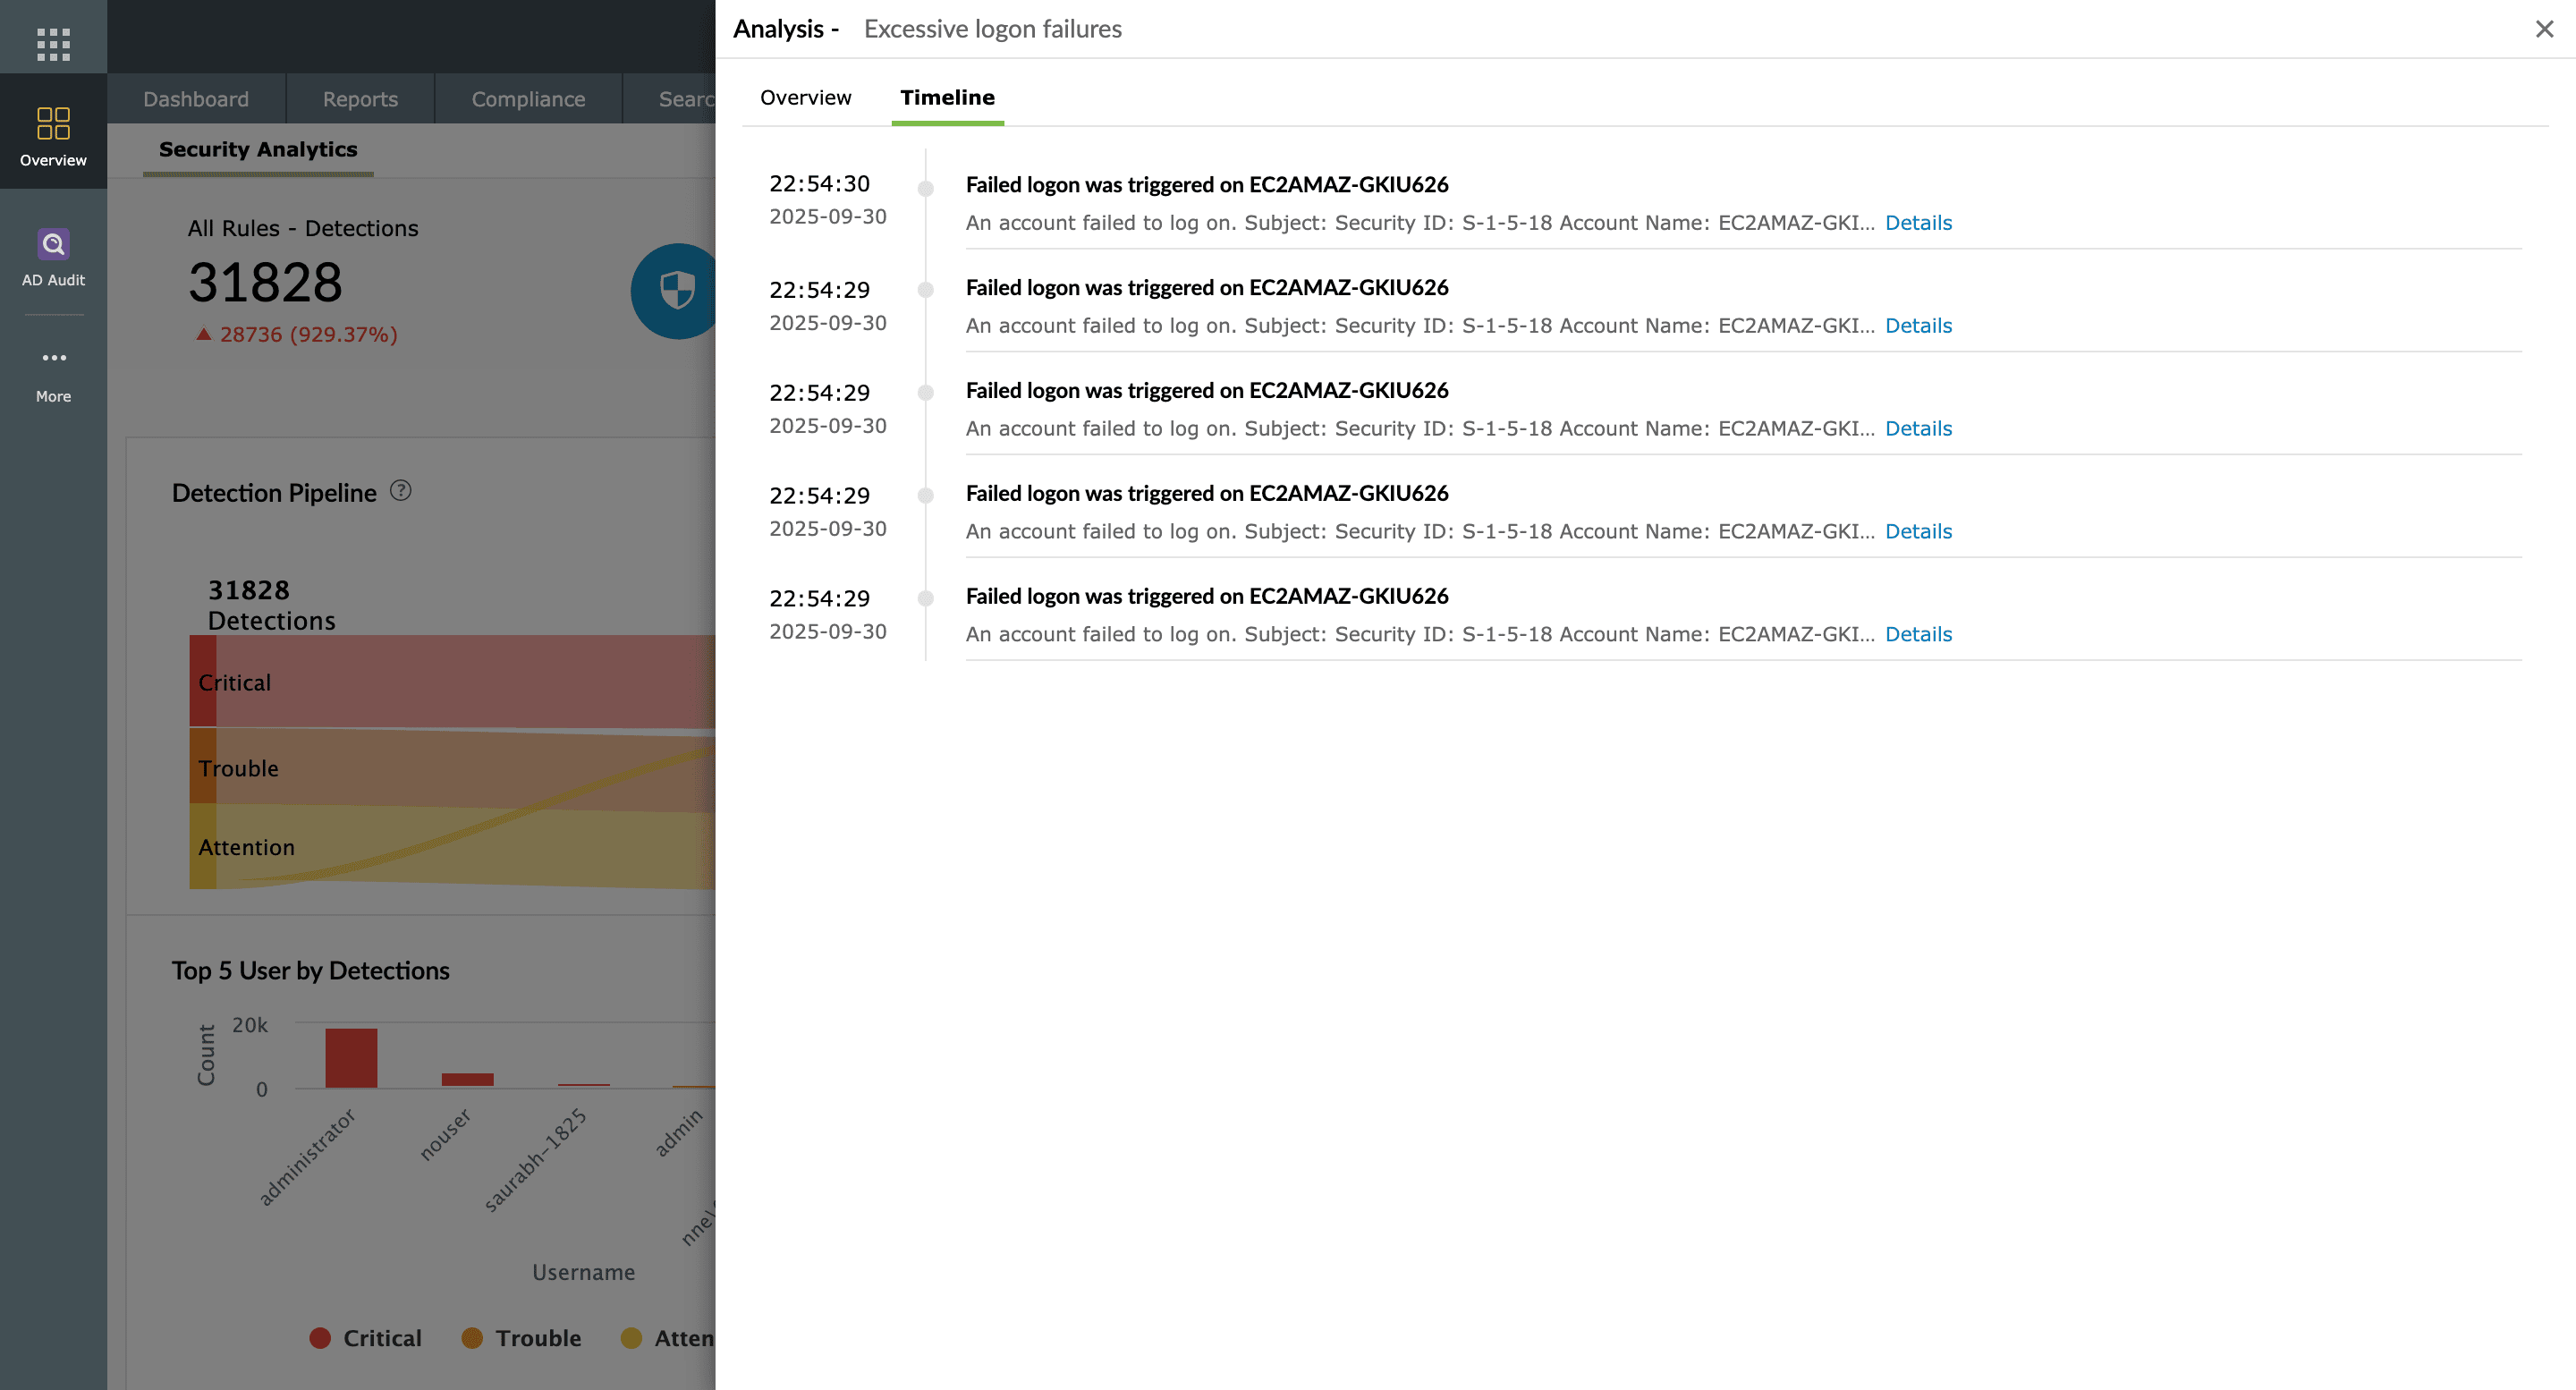Select the Timeline tab
Screen dimensions: 2576x1390
[946, 98]
